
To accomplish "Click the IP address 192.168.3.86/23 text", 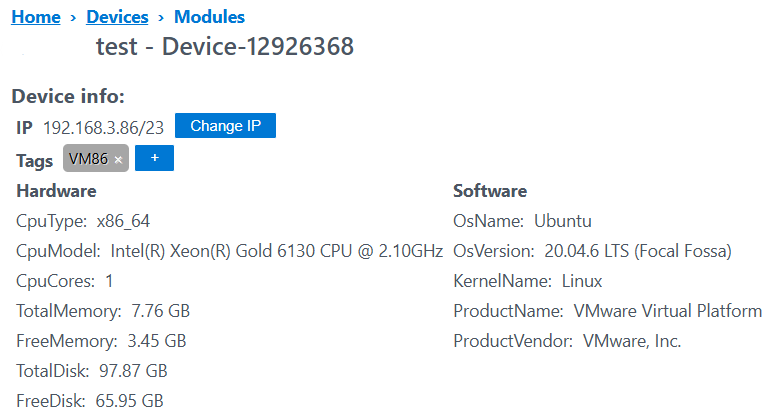I will 103,127.
